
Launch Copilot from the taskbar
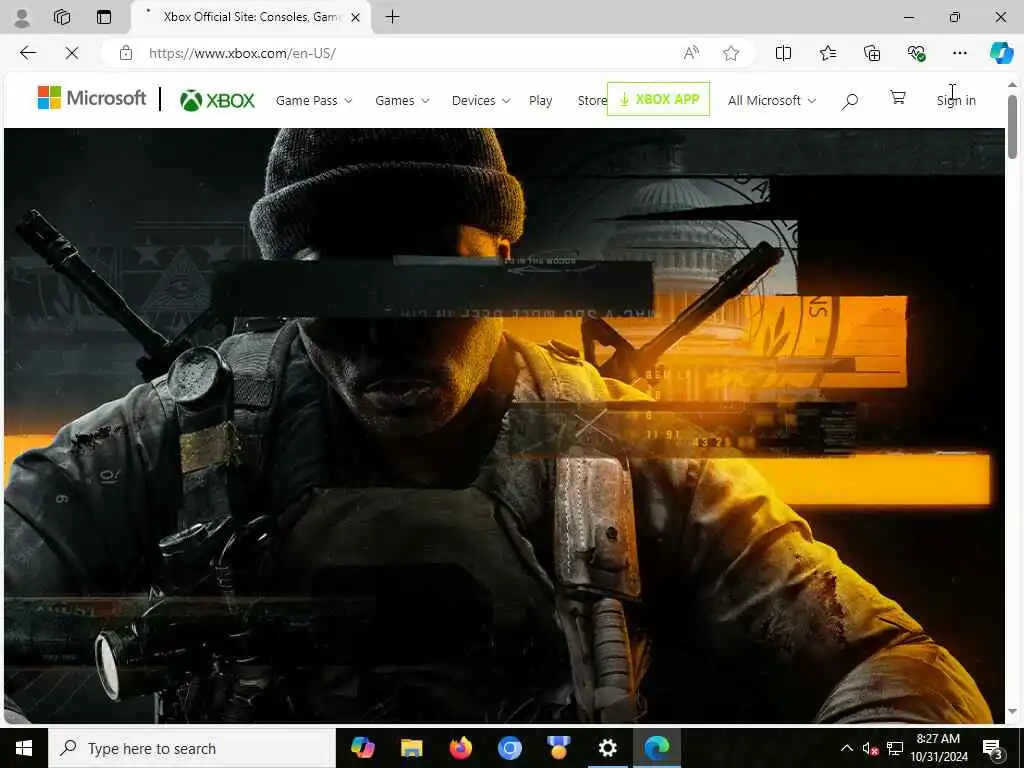point(362,748)
